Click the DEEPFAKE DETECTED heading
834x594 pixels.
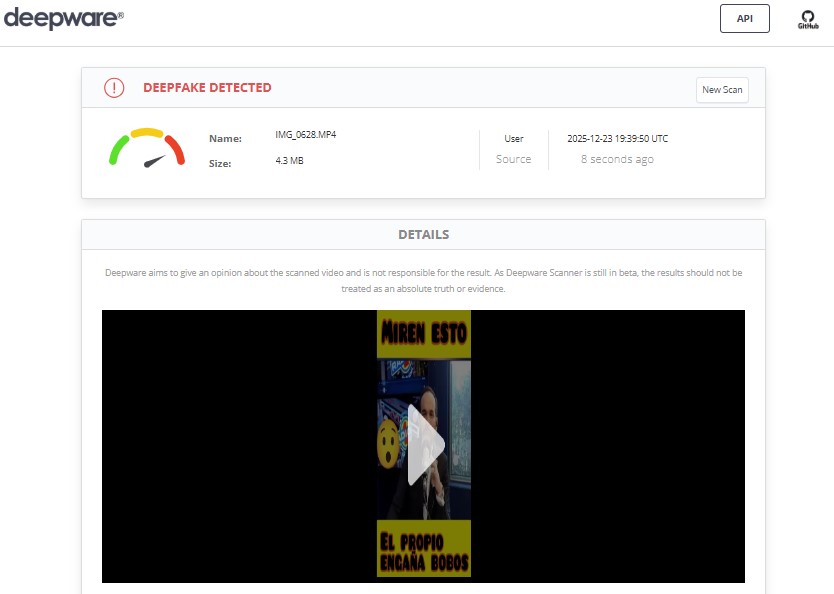pyautogui.click(x=207, y=88)
